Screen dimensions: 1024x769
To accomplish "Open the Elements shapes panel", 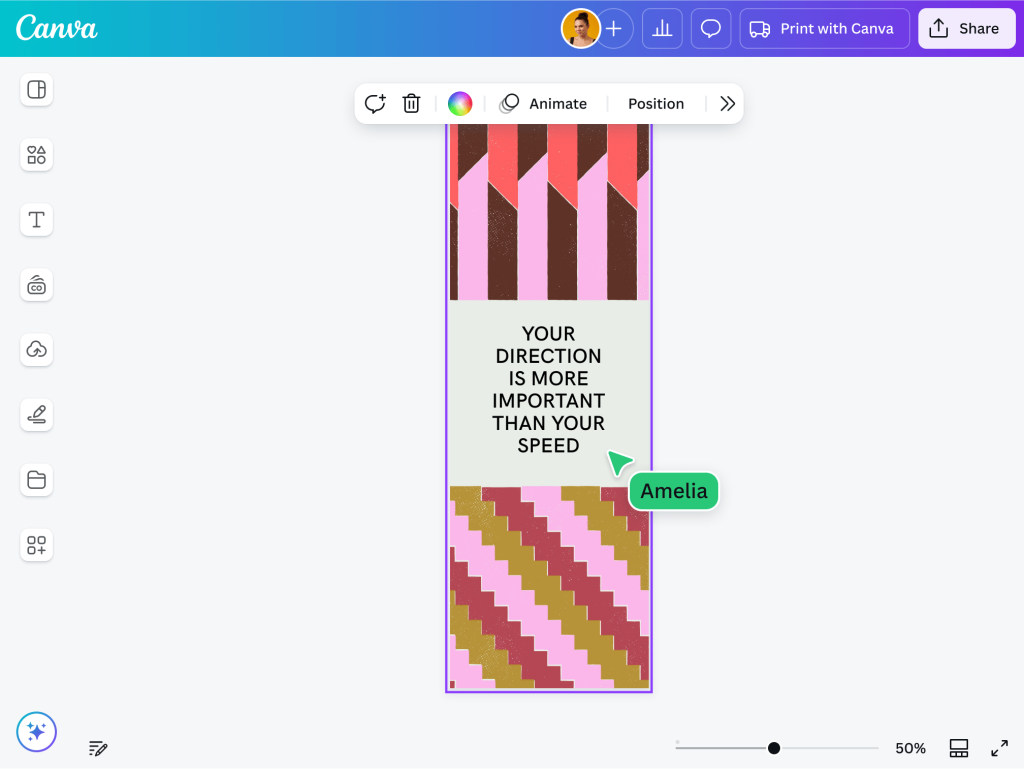I will pyautogui.click(x=37, y=155).
